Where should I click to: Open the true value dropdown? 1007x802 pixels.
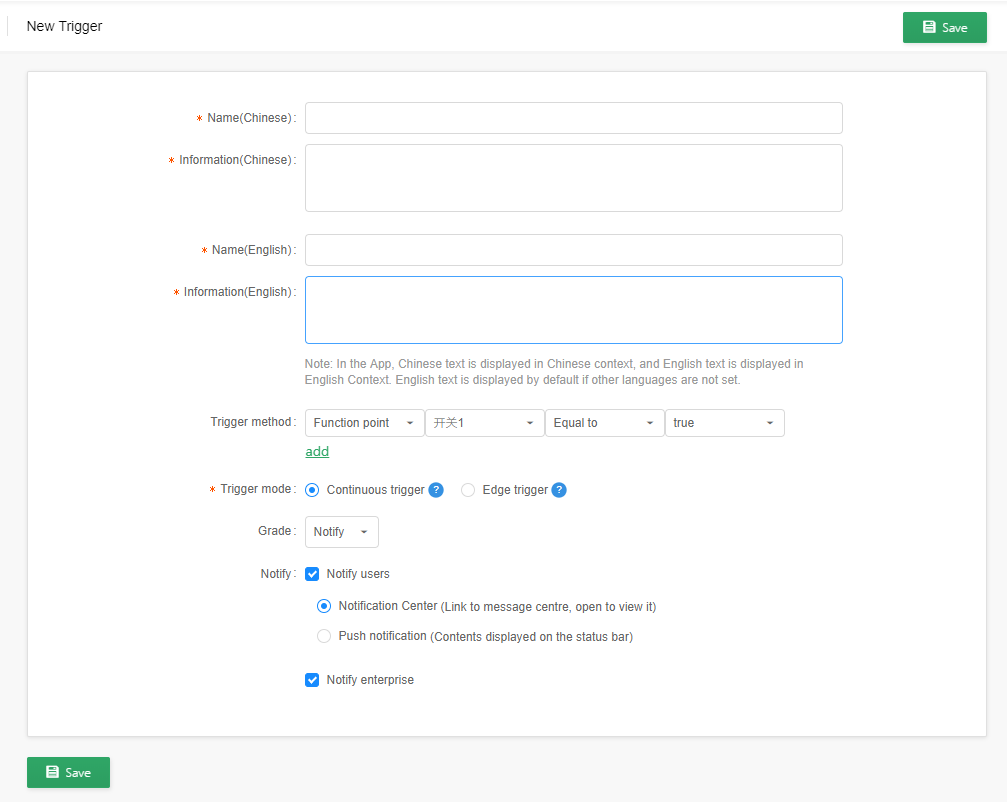724,423
